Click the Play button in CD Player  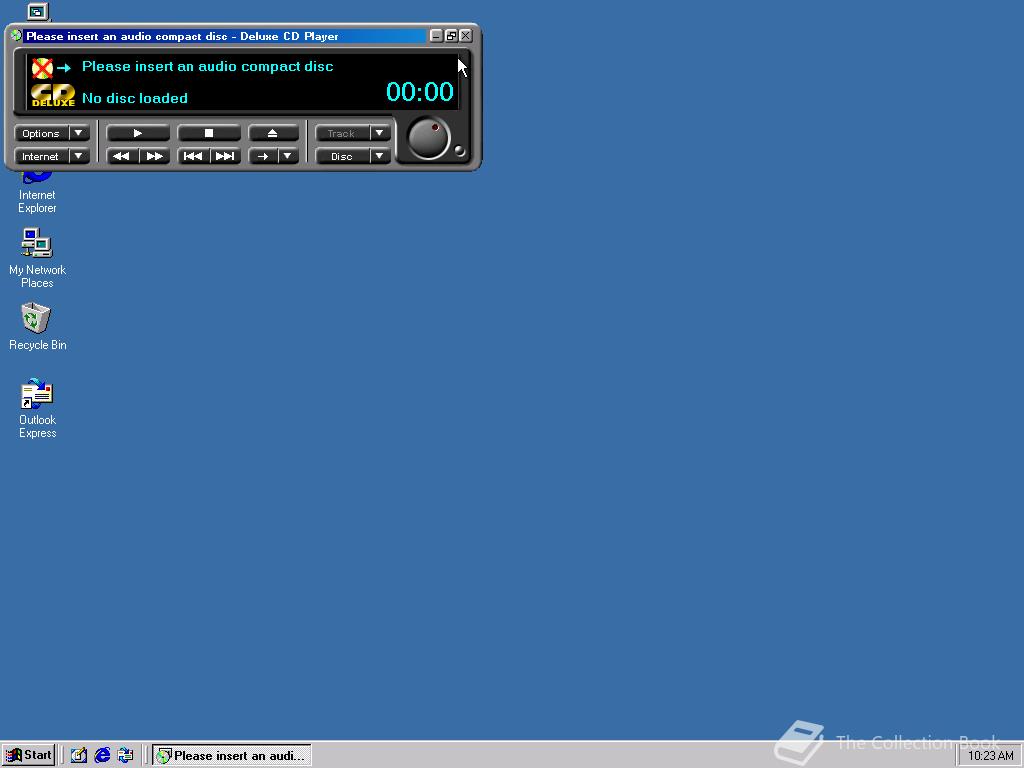tap(138, 133)
